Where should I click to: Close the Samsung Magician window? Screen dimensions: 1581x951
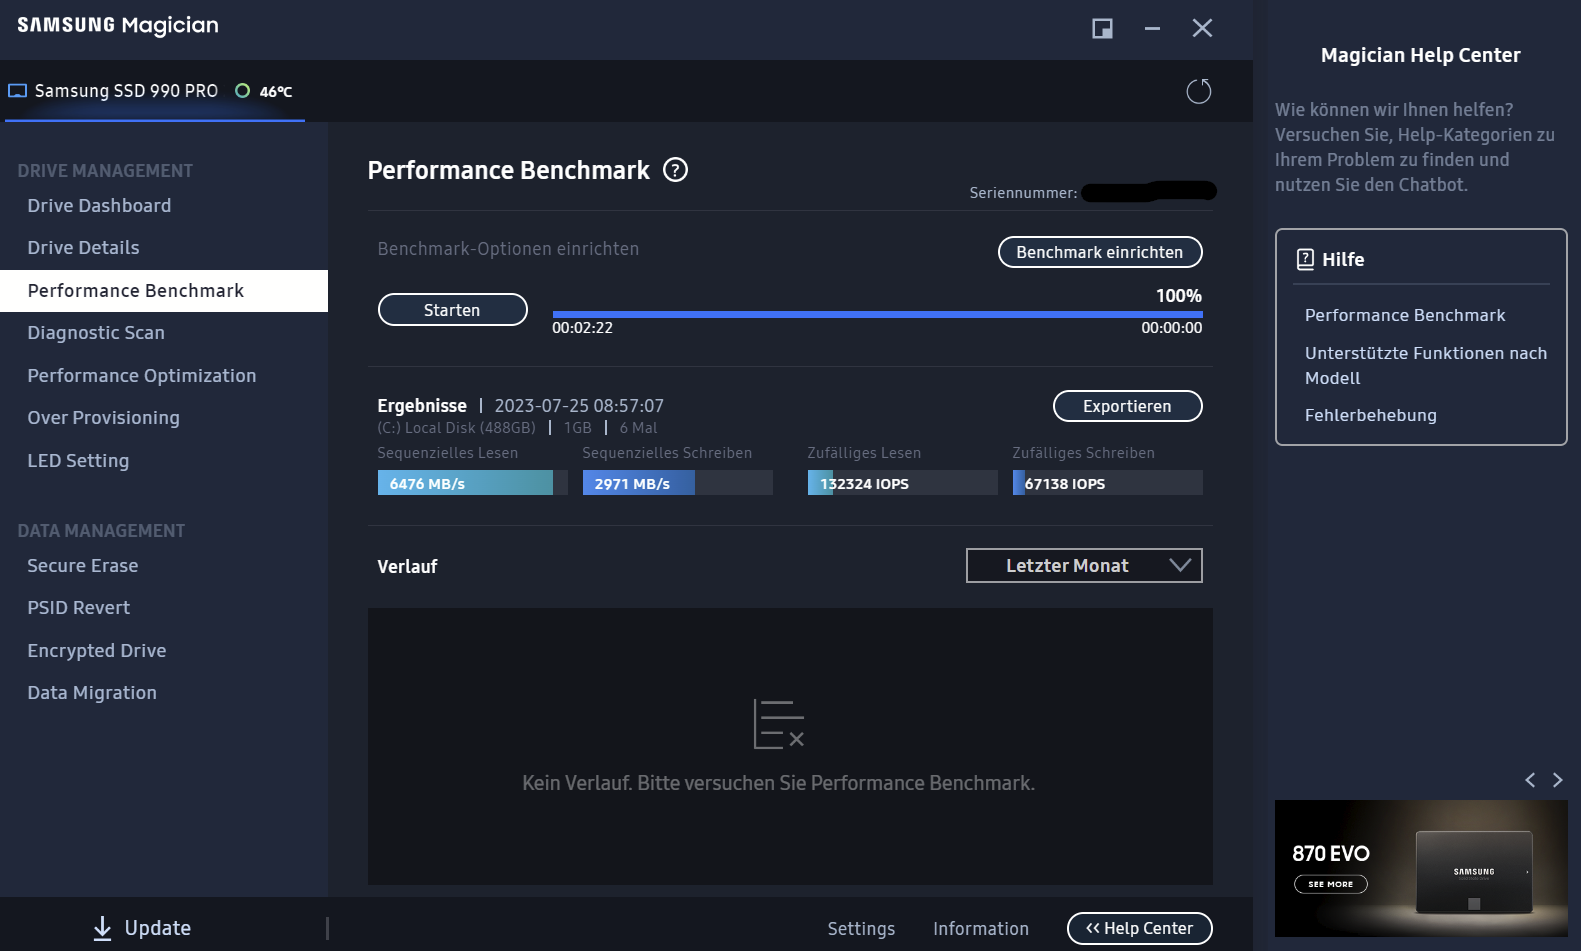tap(1202, 28)
